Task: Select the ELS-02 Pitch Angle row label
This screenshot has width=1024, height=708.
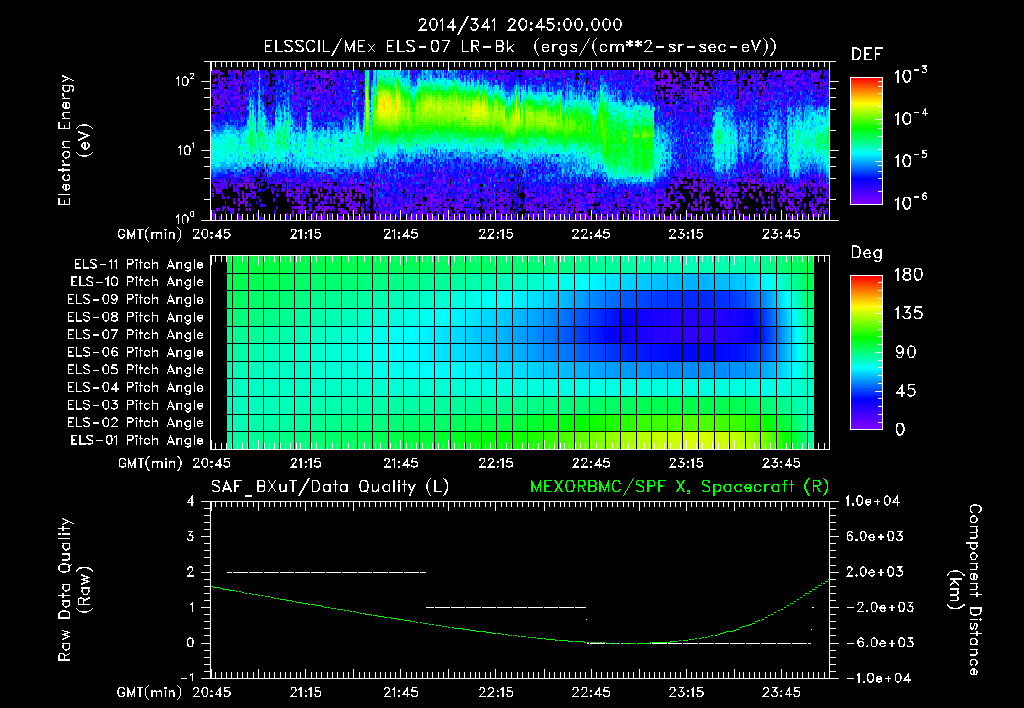Action: [136, 423]
